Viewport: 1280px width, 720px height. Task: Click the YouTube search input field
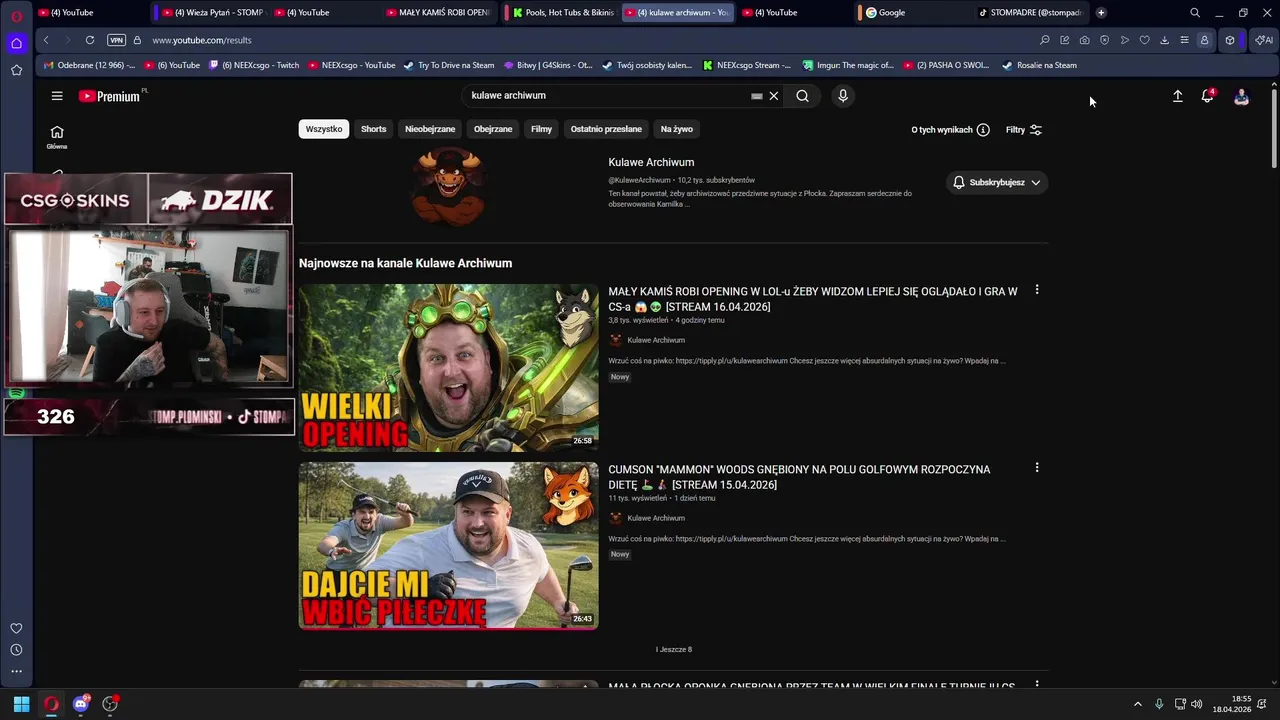coord(605,96)
